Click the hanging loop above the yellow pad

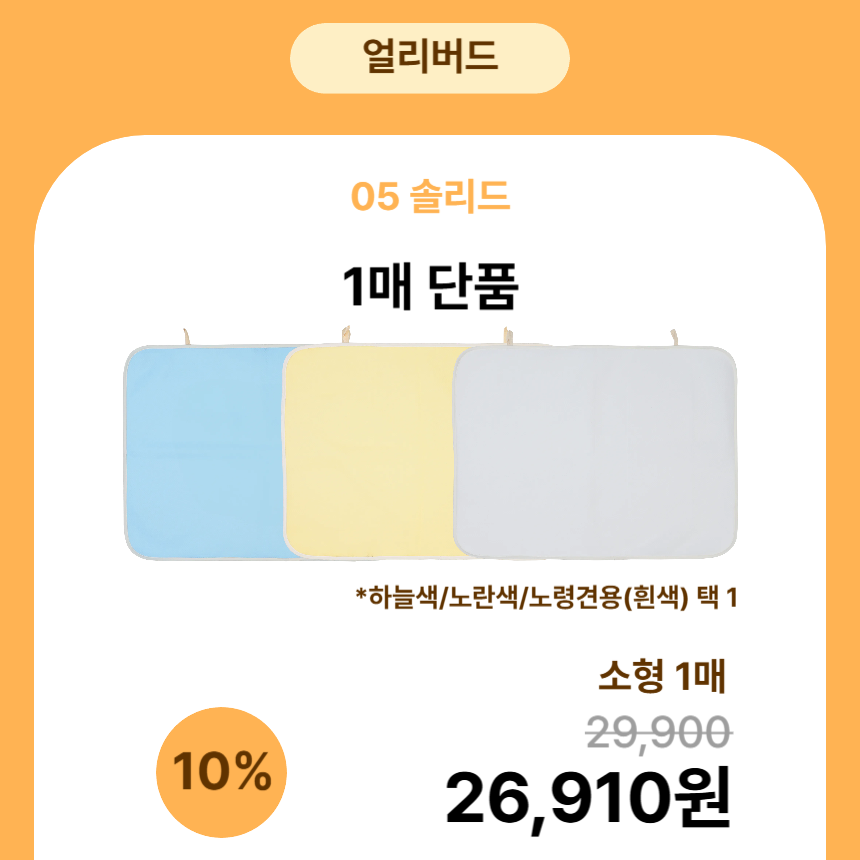pos(344,336)
